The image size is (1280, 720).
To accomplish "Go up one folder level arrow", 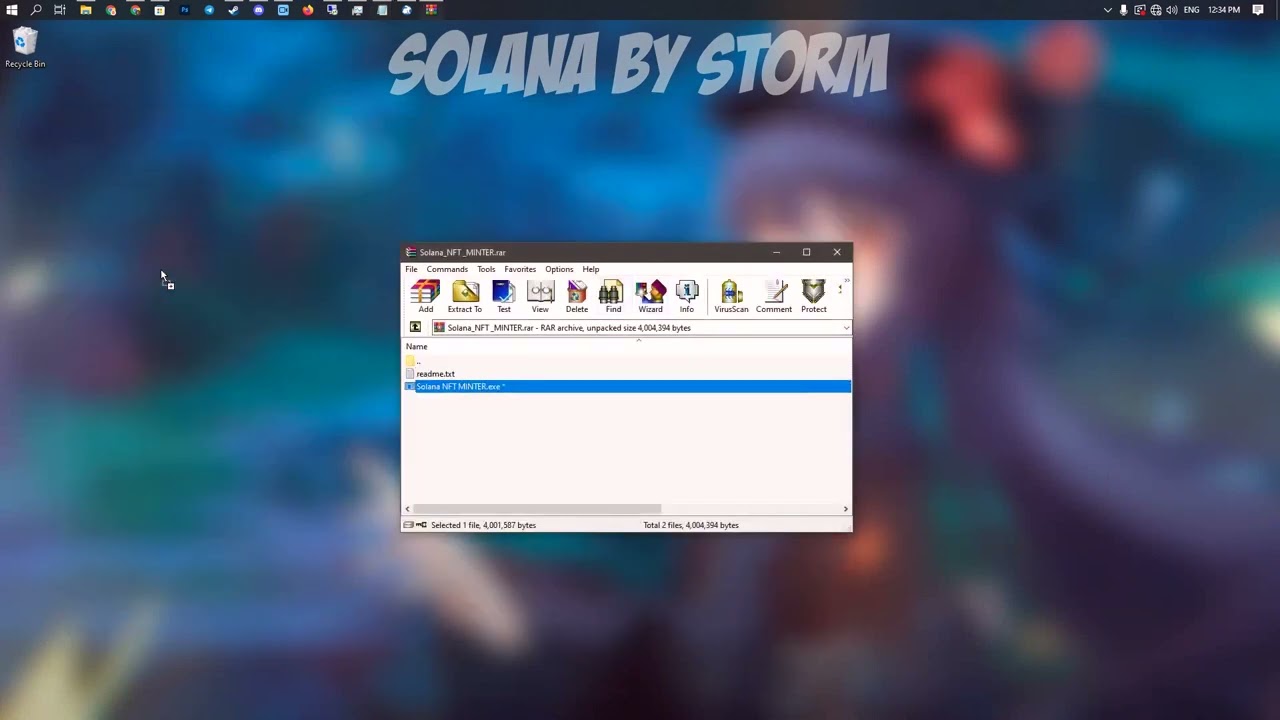I will pyautogui.click(x=415, y=327).
